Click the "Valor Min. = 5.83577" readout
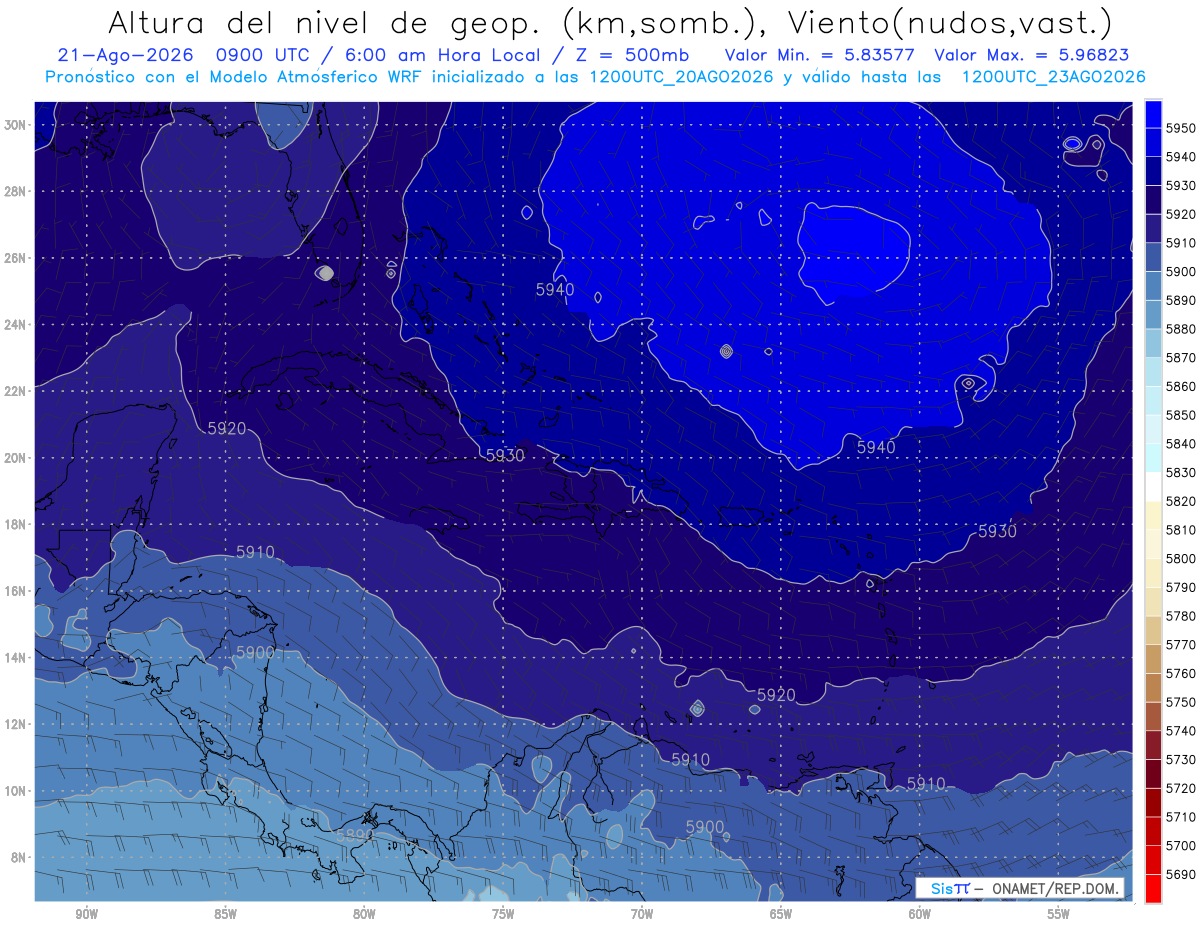 click(x=819, y=55)
